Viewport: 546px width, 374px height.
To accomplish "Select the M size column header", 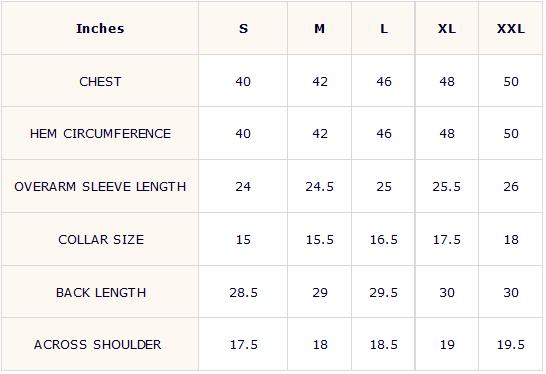I will pos(319,28).
